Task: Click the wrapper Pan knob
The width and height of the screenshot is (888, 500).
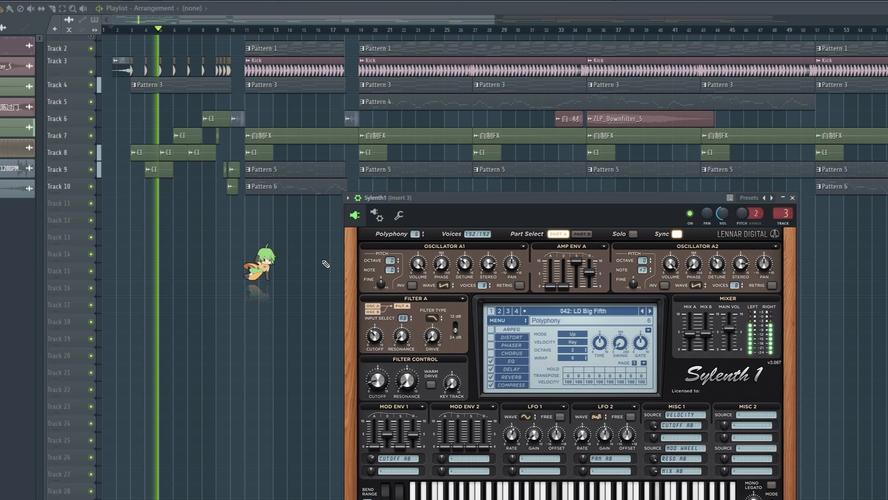Action: [707, 213]
